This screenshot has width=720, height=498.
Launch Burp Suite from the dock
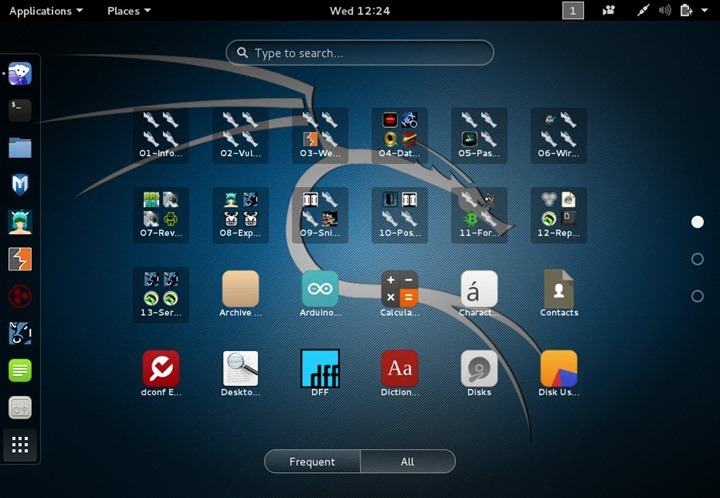click(x=20, y=259)
